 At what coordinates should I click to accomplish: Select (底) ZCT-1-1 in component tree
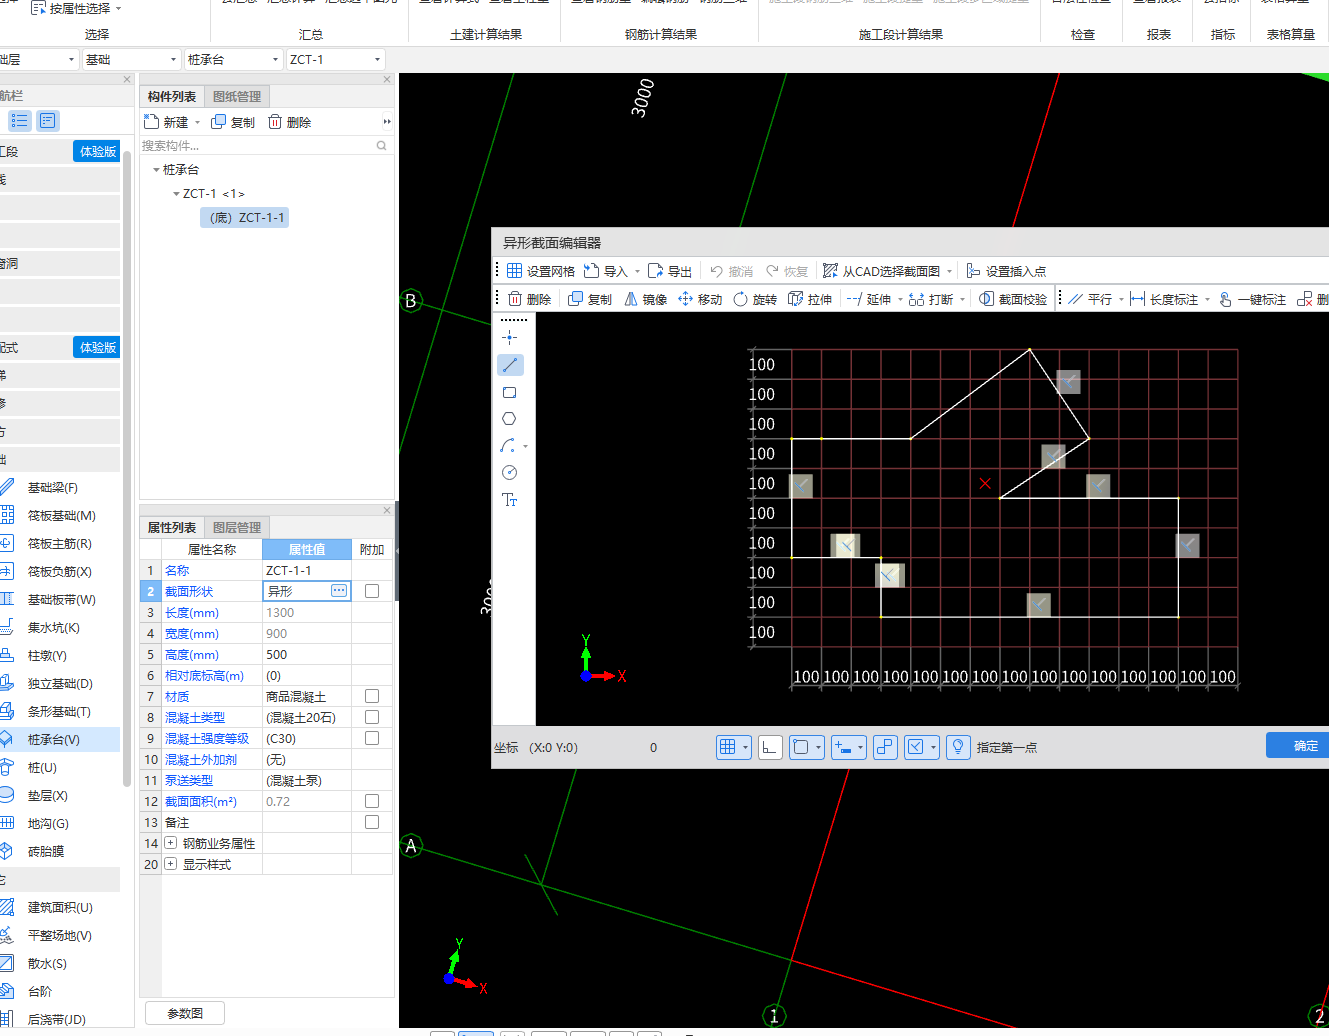click(246, 217)
